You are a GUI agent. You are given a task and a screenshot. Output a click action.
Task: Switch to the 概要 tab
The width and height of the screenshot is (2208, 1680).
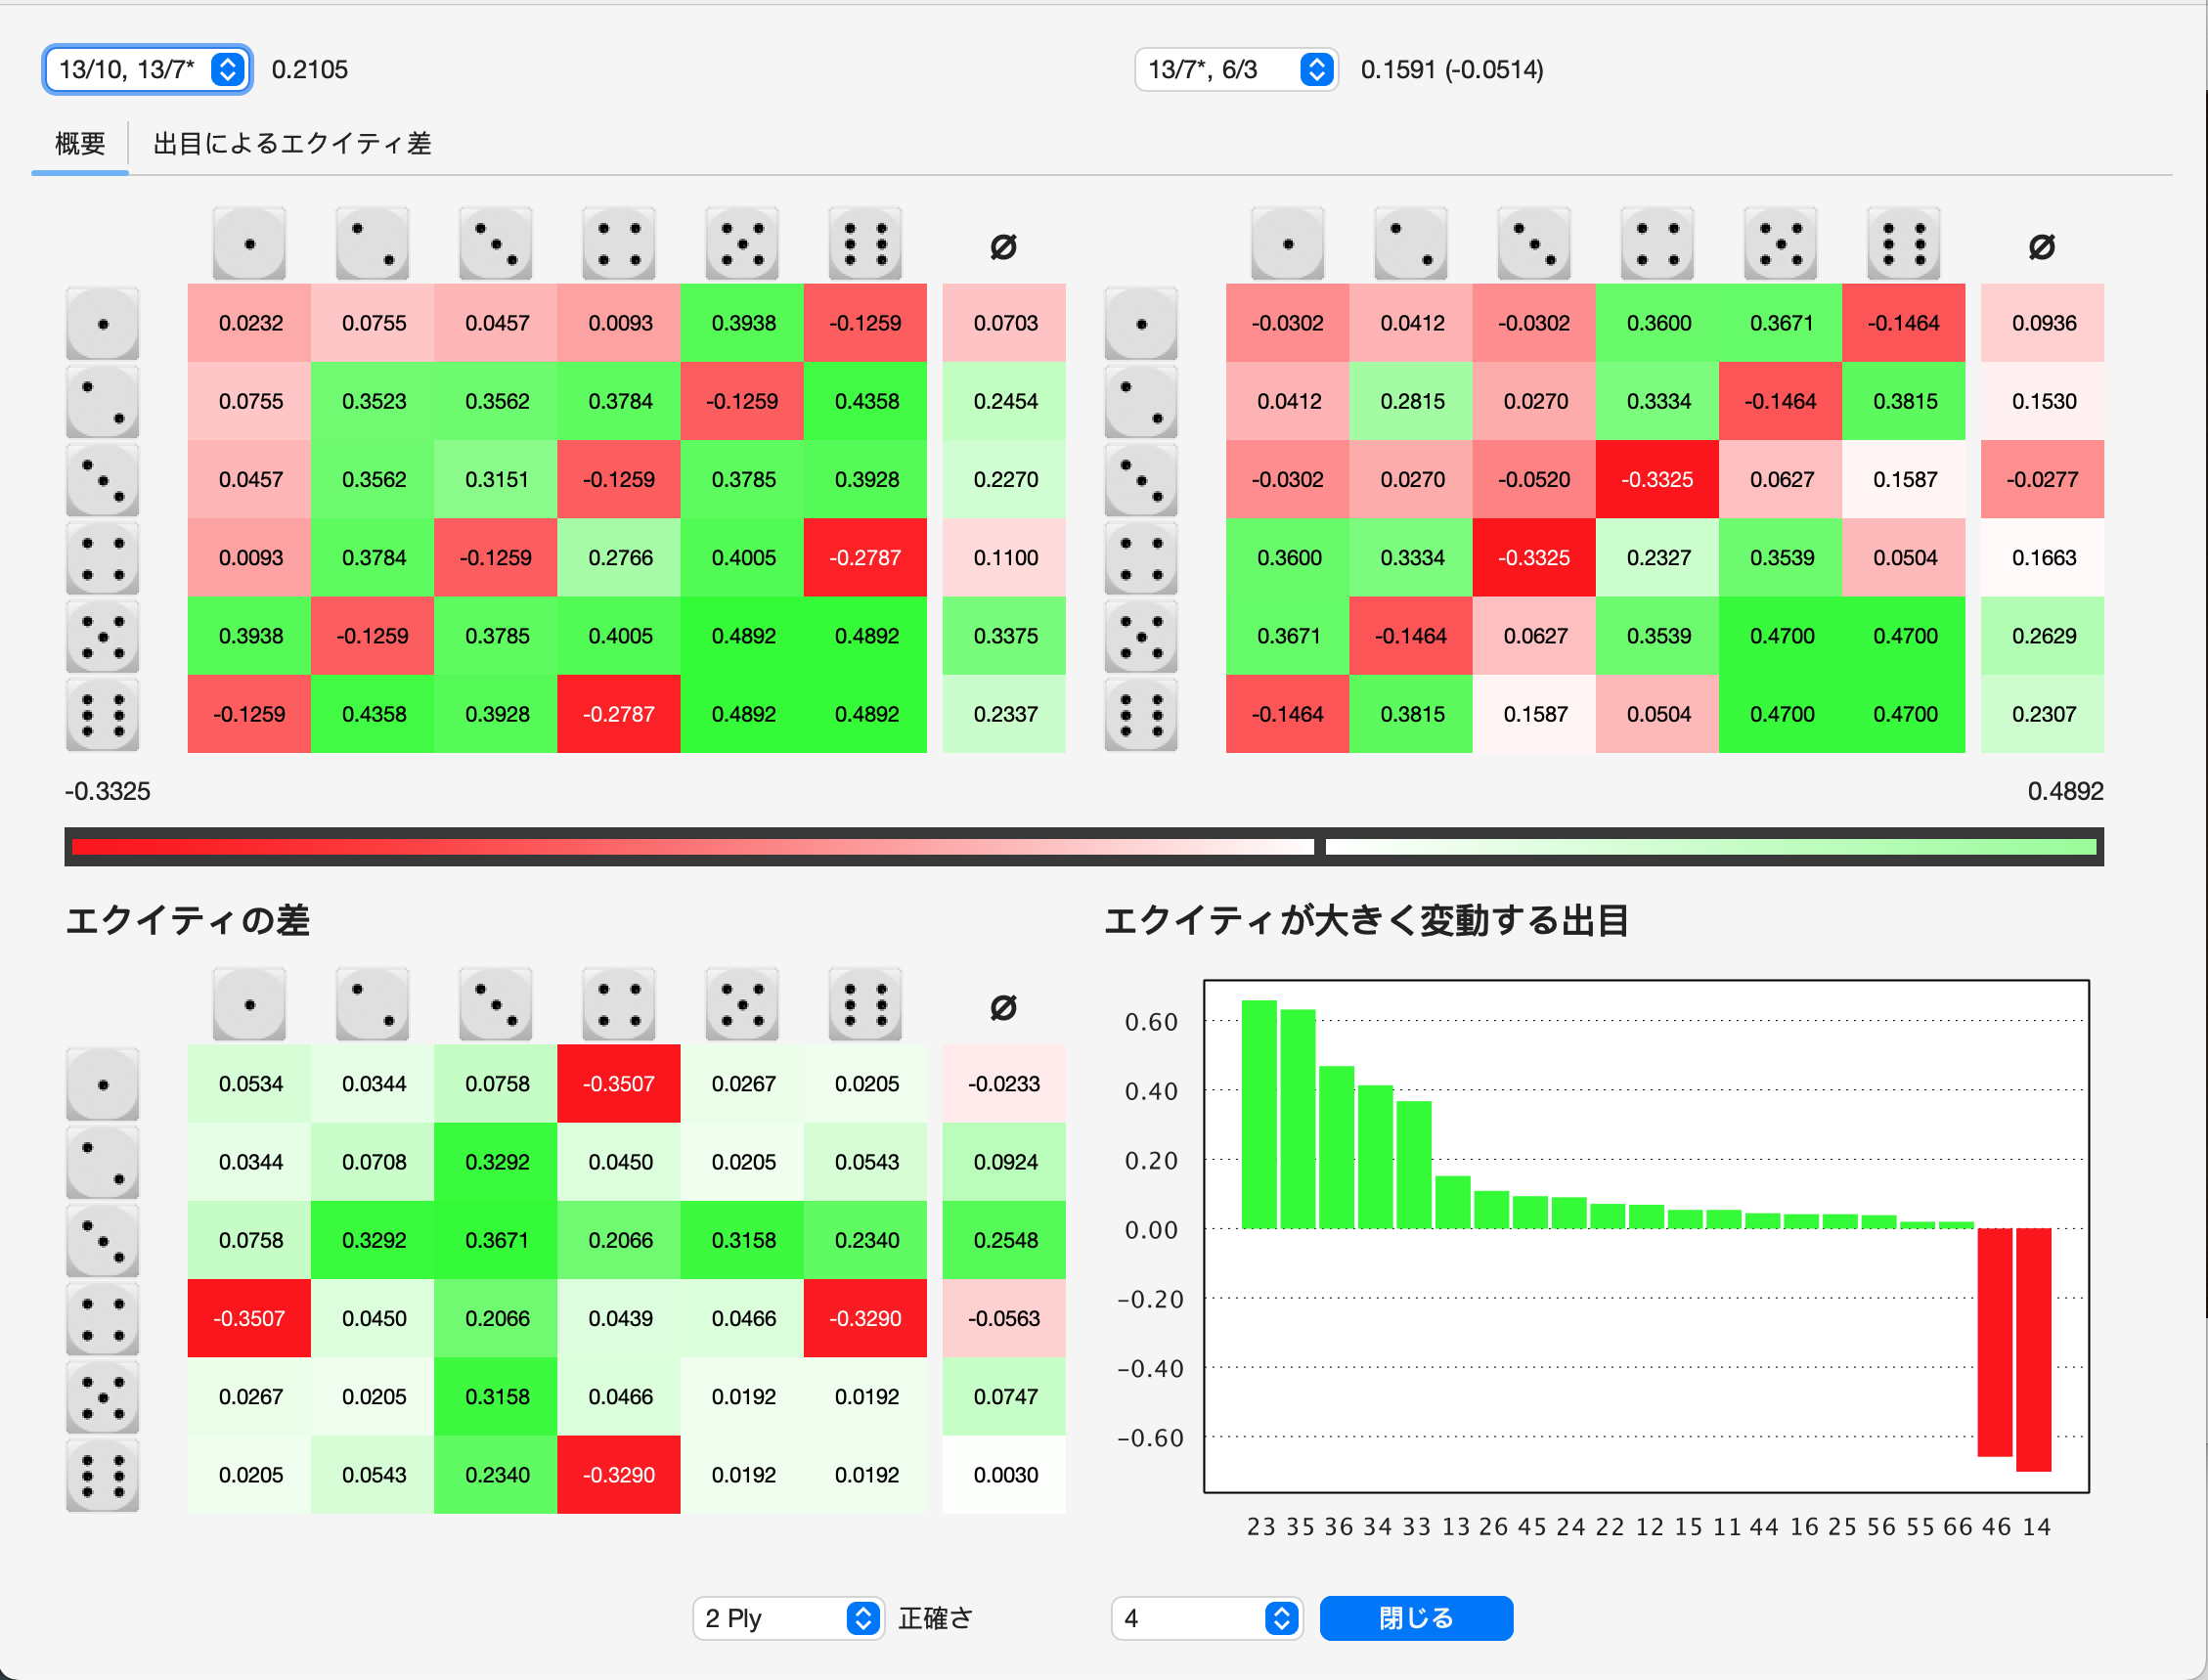pyautogui.click(x=80, y=144)
